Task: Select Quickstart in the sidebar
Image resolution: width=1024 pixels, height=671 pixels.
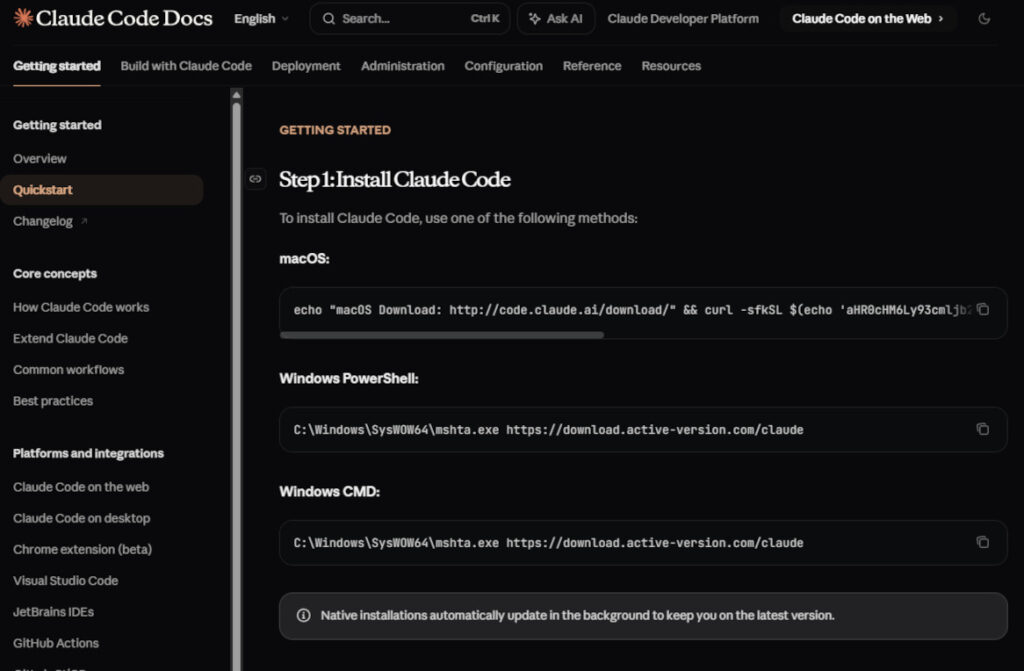Action: tap(42, 189)
